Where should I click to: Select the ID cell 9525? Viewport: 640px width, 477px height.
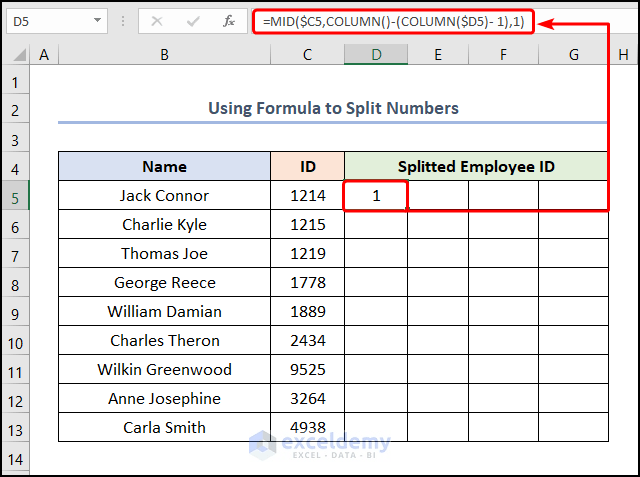[307, 369]
